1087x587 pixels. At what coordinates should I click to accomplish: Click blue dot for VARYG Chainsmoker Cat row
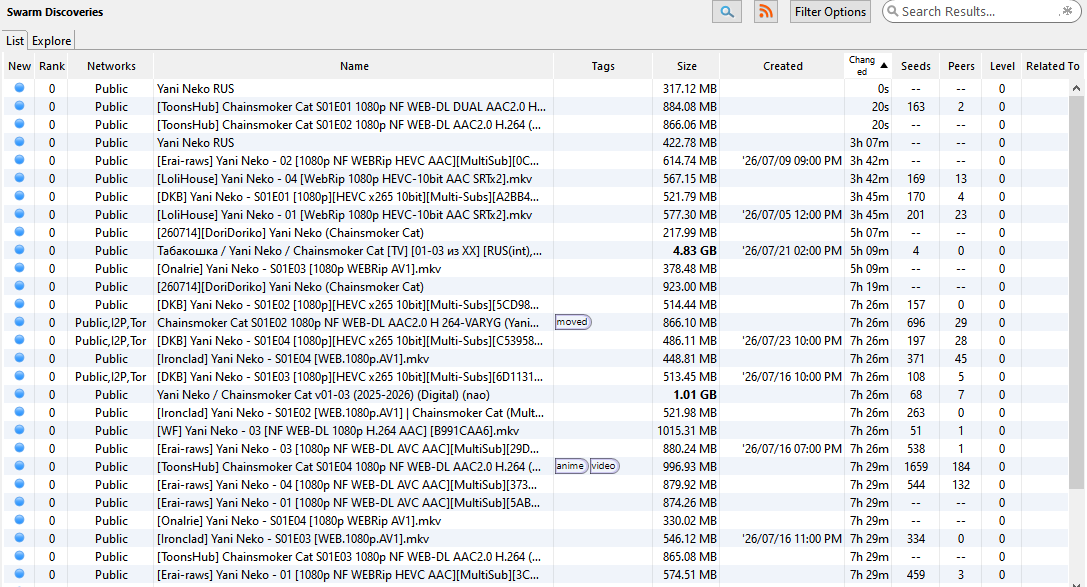click(19, 322)
